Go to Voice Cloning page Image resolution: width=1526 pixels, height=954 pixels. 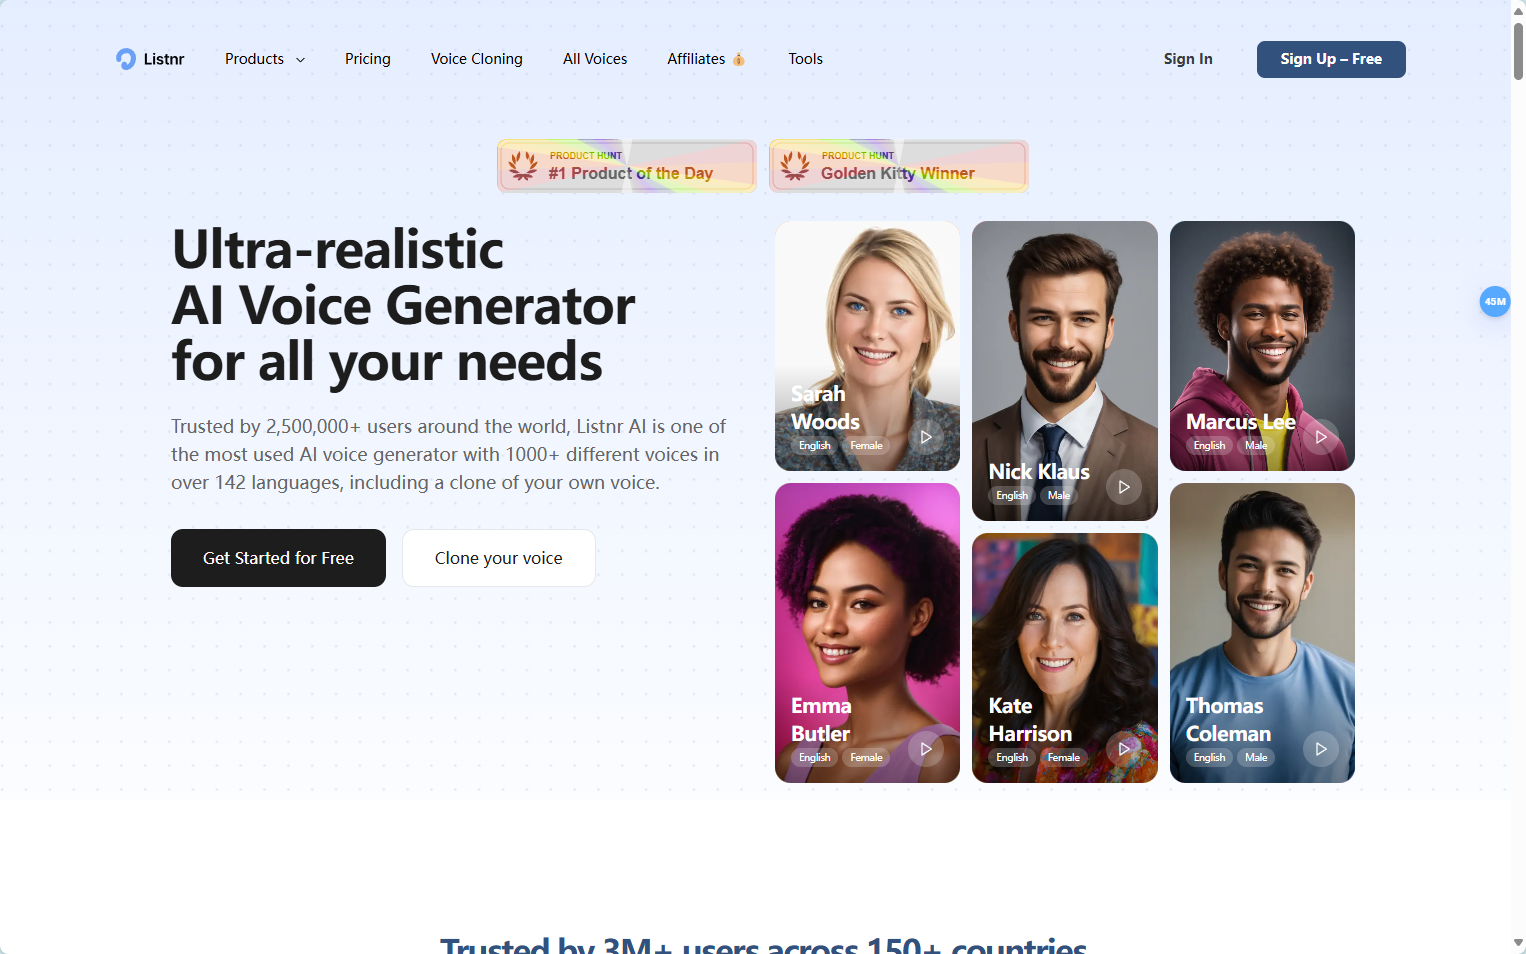pos(477,59)
